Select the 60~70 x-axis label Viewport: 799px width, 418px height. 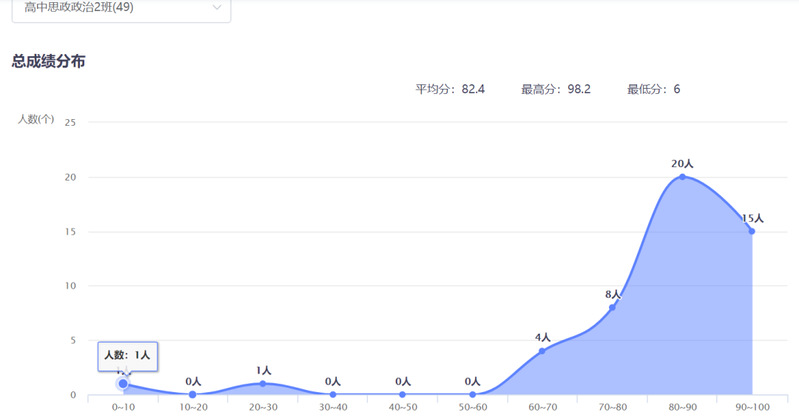pyautogui.click(x=543, y=408)
